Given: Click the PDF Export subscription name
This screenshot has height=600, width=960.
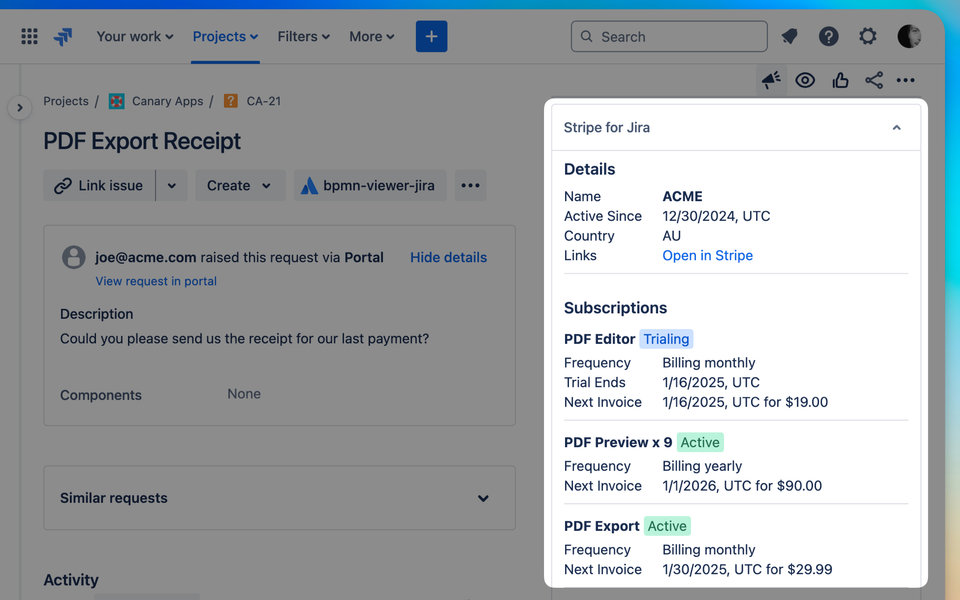Looking at the screenshot, I should tap(601, 526).
